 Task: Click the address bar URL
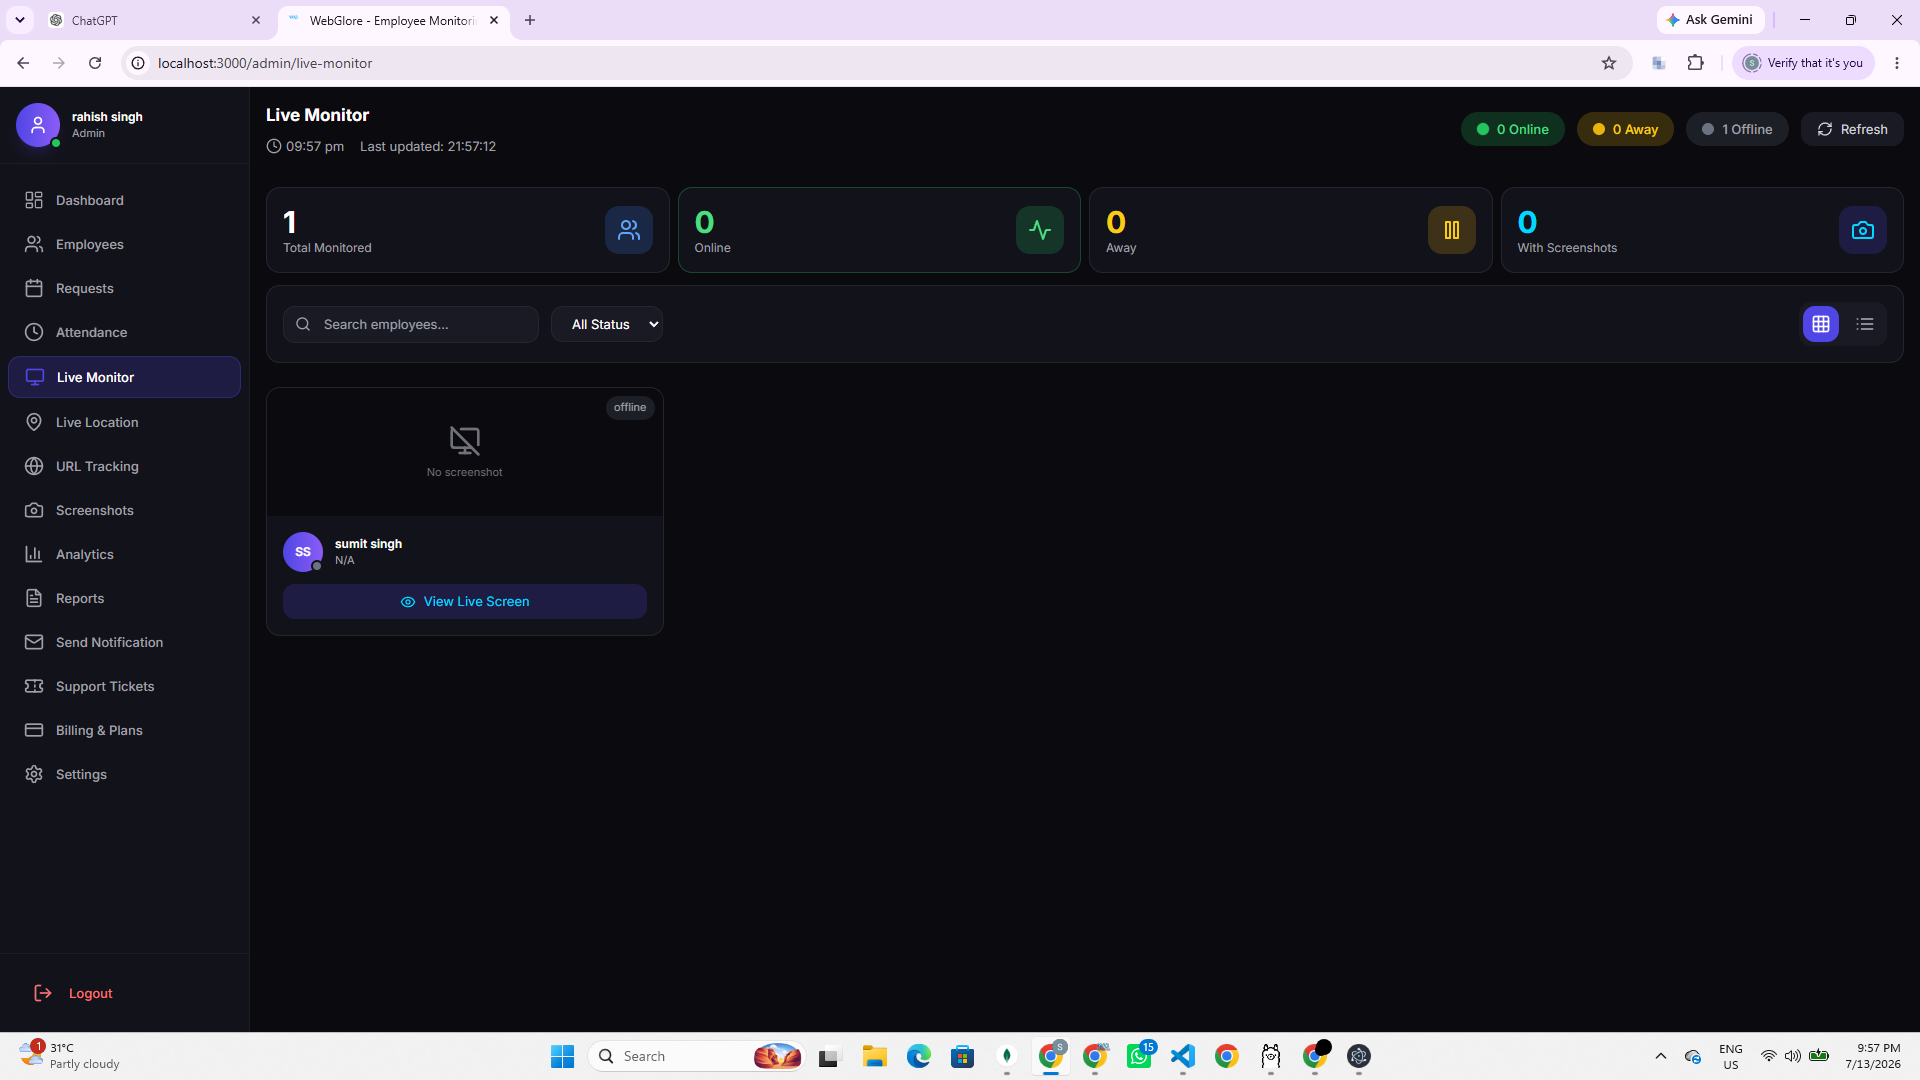[x=265, y=63]
